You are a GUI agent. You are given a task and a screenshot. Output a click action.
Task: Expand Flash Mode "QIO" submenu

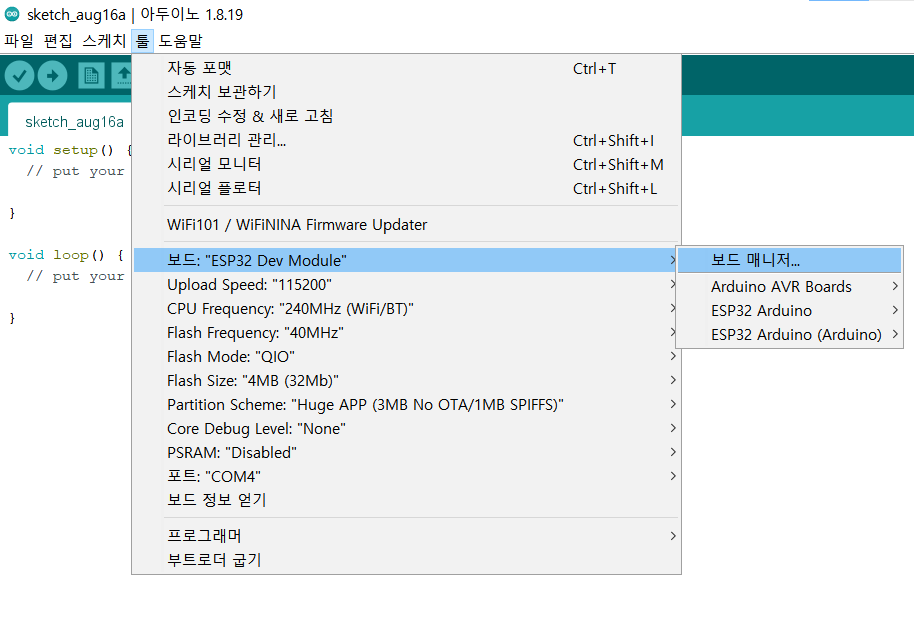click(x=407, y=356)
